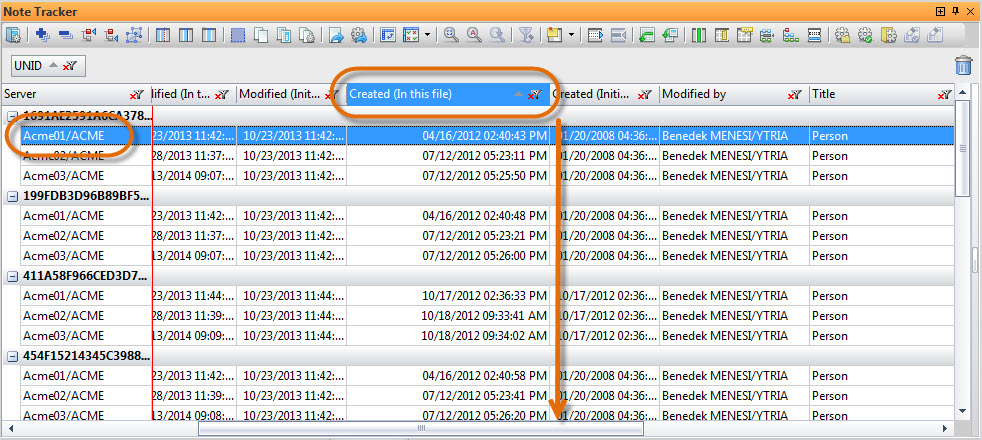Click the Expand All blue plus icon
Screen dimensions: 982x440
click(42, 35)
